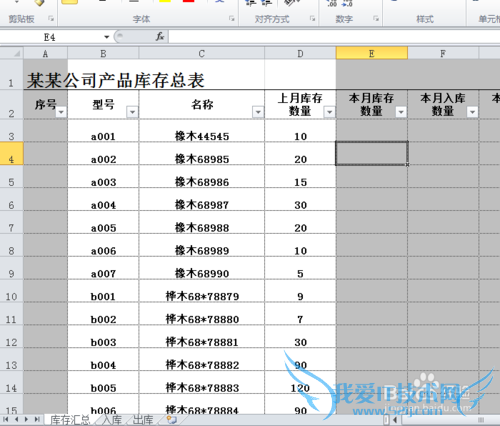Image resolution: width=500 pixels, height=426 pixels.
Task: Click the quantity cell showing 9
Action: (x=300, y=291)
